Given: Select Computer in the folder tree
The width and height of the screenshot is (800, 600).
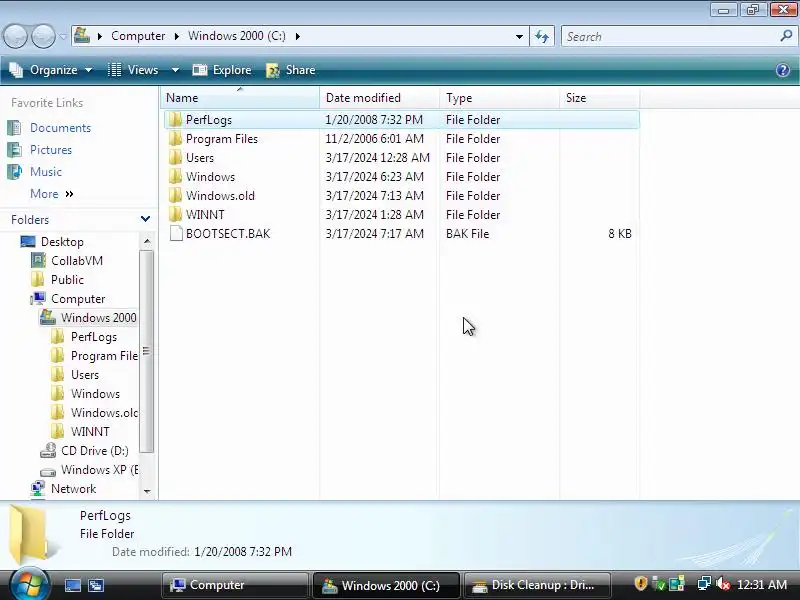Looking at the screenshot, I should tap(78, 299).
